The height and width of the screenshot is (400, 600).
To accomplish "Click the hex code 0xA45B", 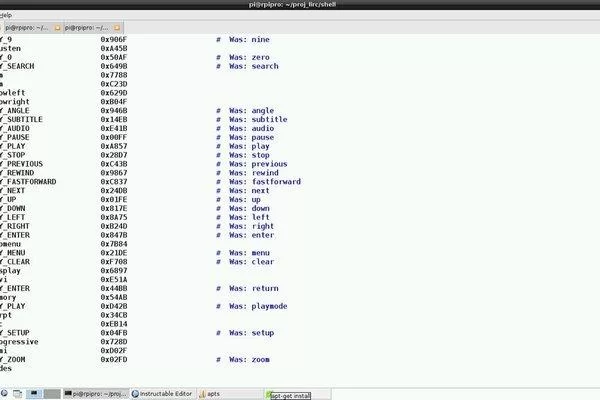I will (114, 48).
